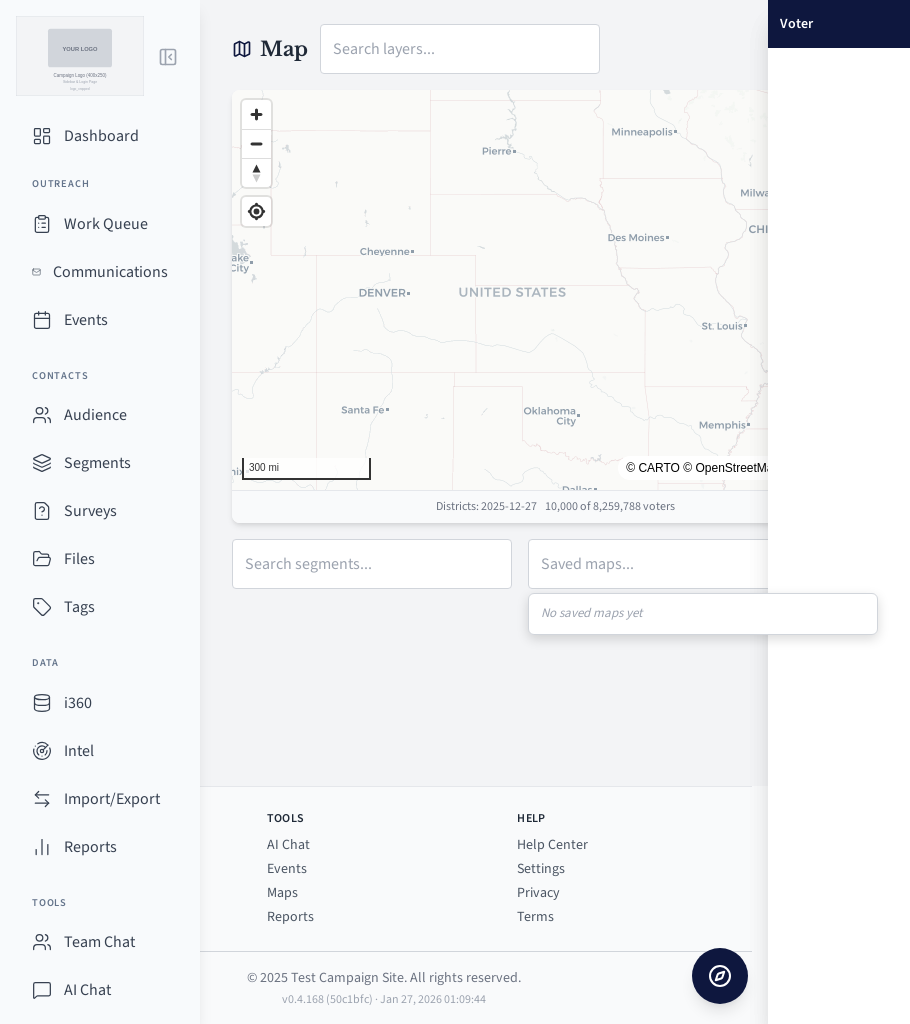Click the campaign logo thumbnail
The width and height of the screenshot is (910, 1024).
point(80,56)
